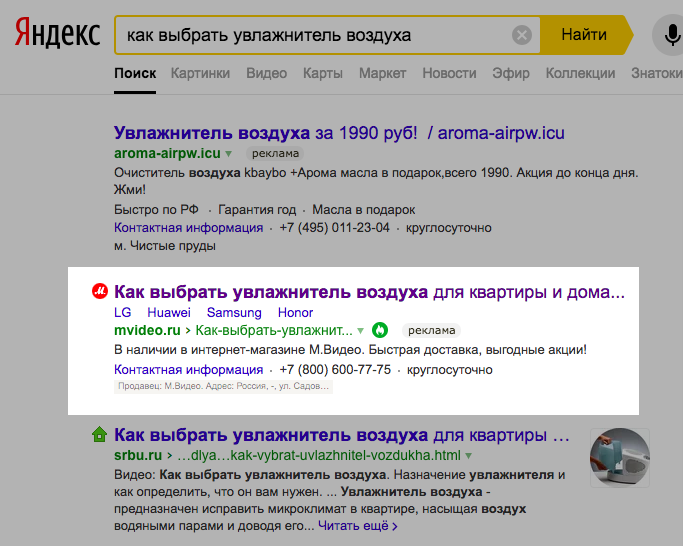Switch to the Эфир tab
The image size is (683, 546).
pos(511,73)
